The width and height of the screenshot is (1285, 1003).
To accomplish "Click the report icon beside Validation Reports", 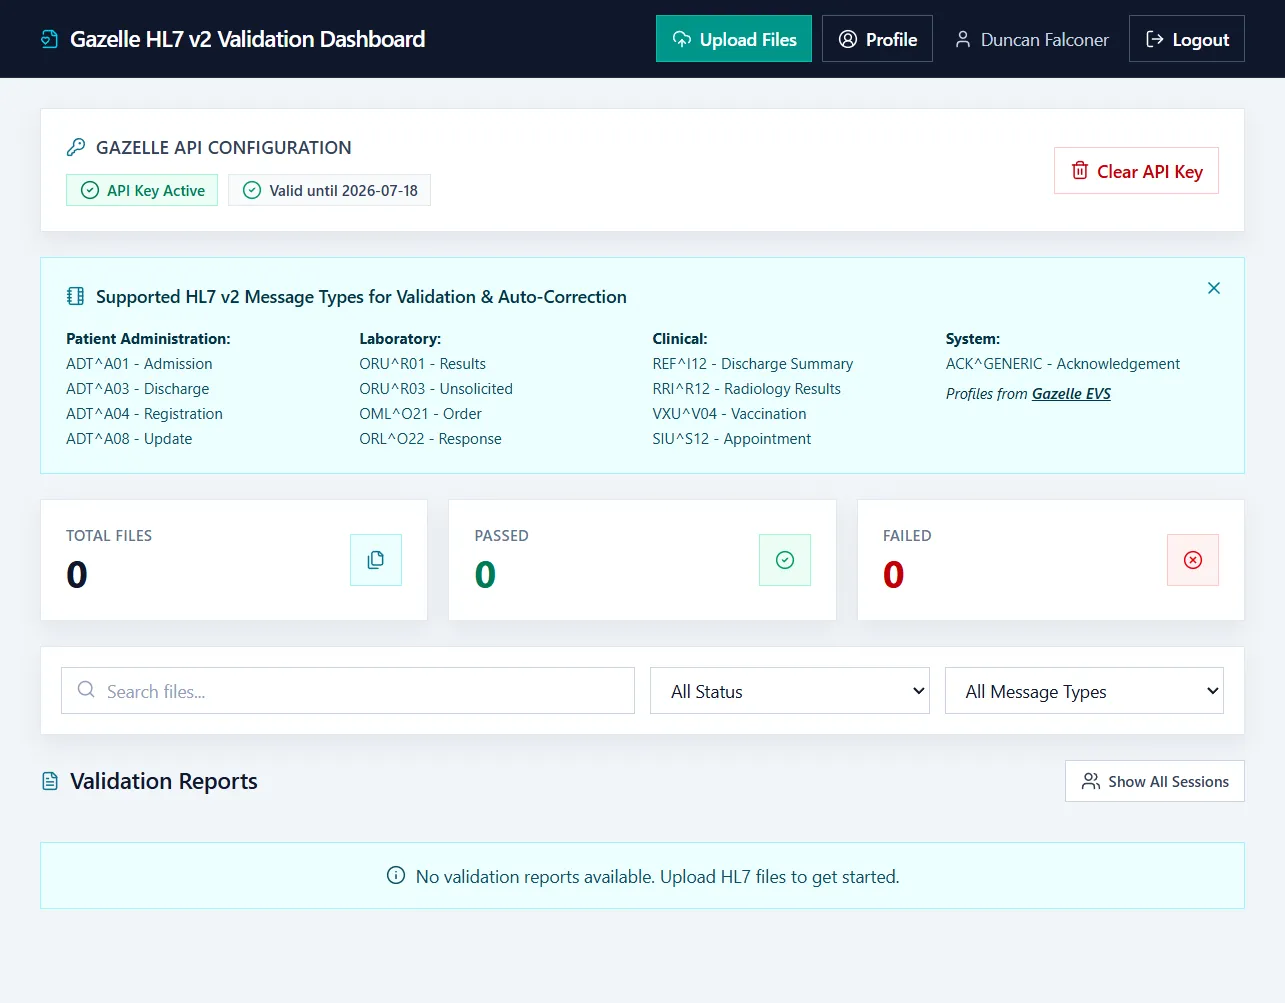I will 50,781.
